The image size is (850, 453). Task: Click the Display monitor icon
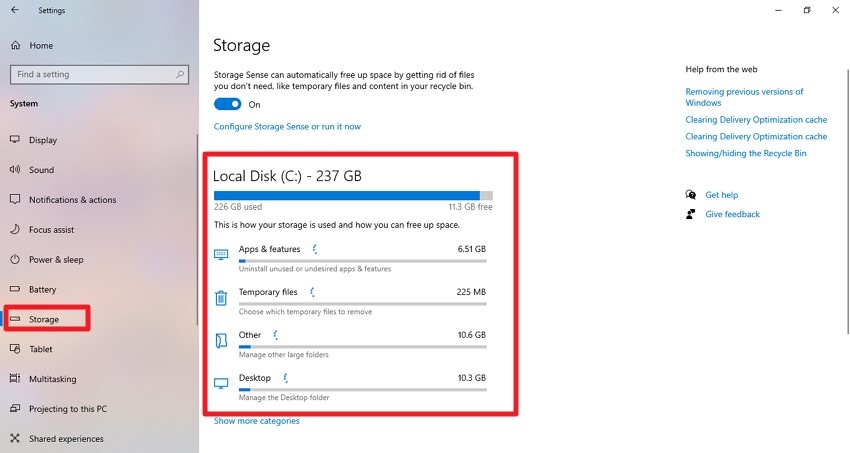15,140
